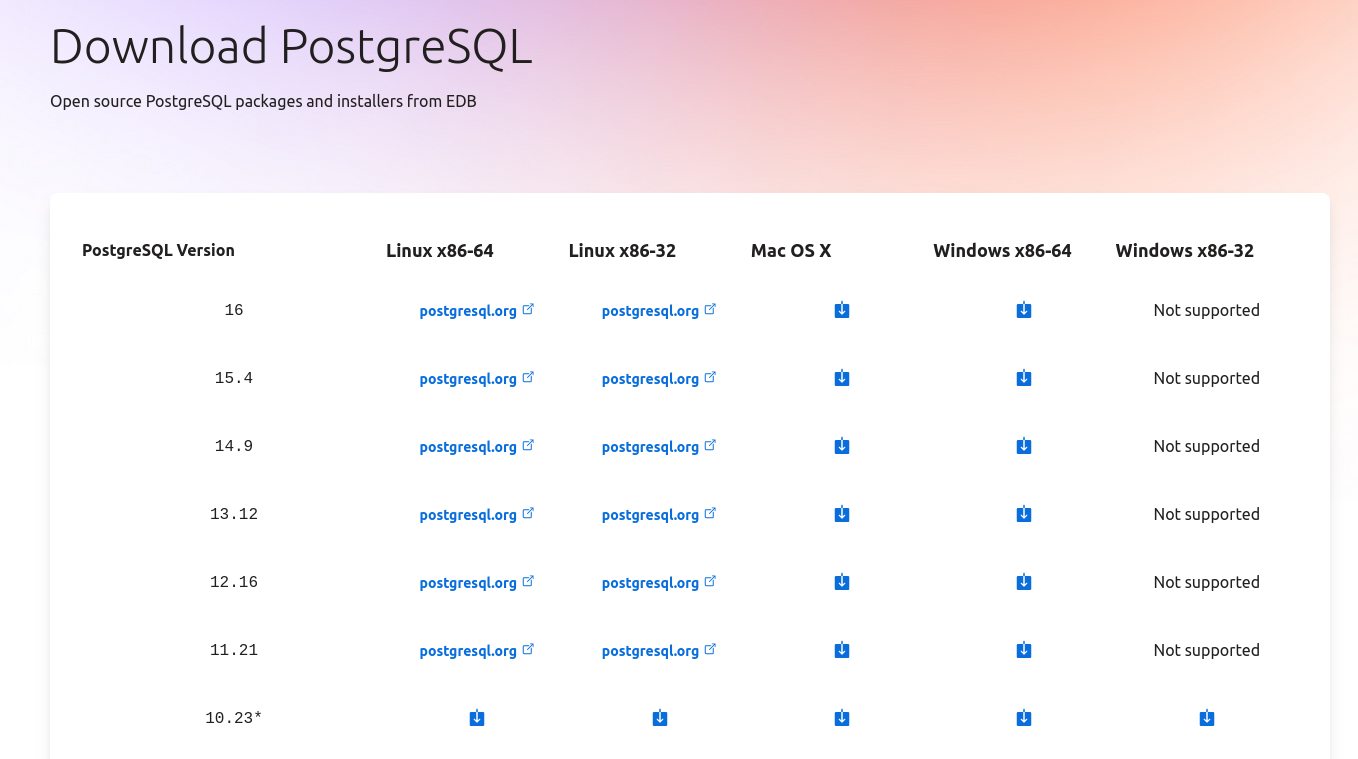Image resolution: width=1358 pixels, height=759 pixels.
Task: Click version number 12.16 in the table
Action: [234, 582]
